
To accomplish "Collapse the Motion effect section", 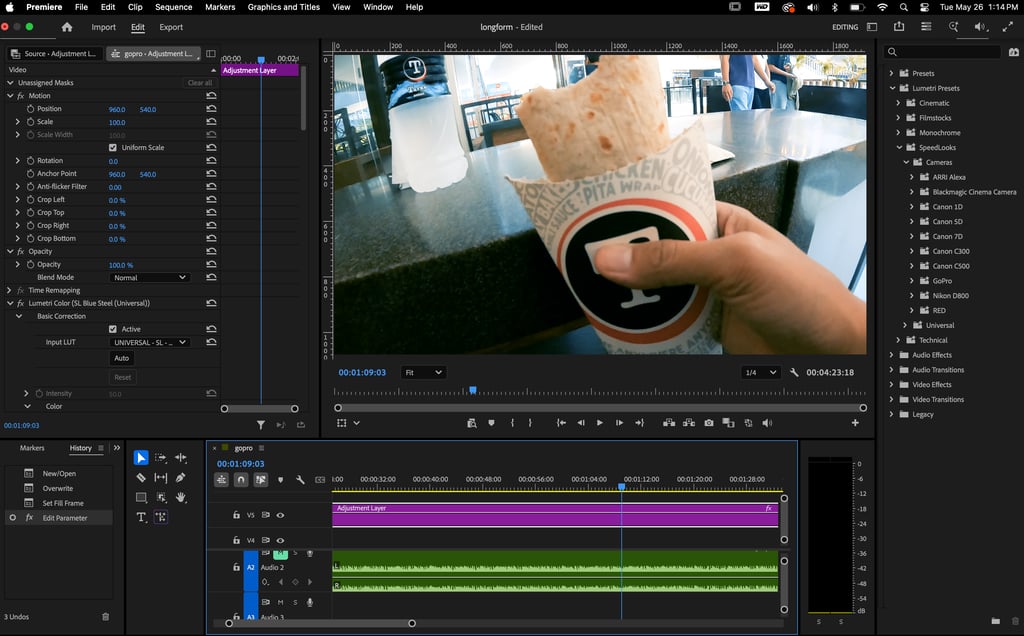I will 10,95.
